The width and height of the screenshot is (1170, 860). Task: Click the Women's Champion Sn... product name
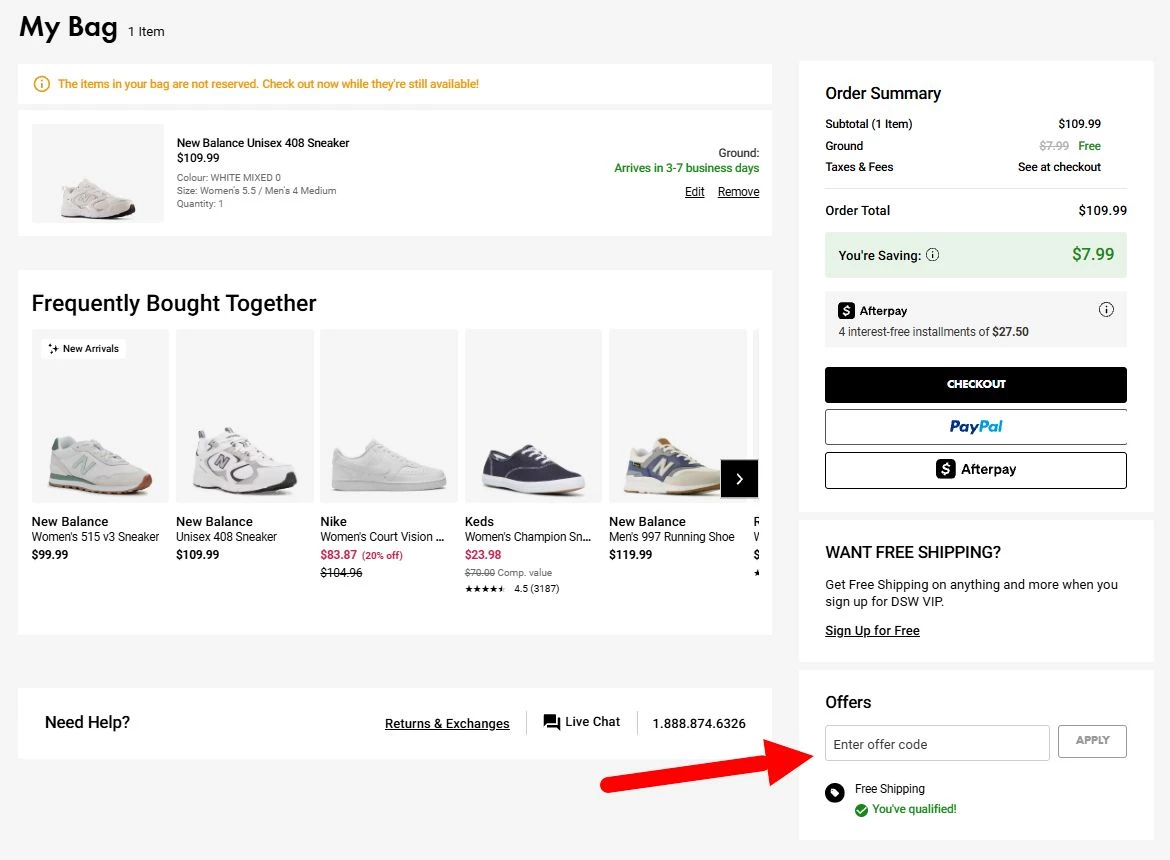click(x=528, y=537)
